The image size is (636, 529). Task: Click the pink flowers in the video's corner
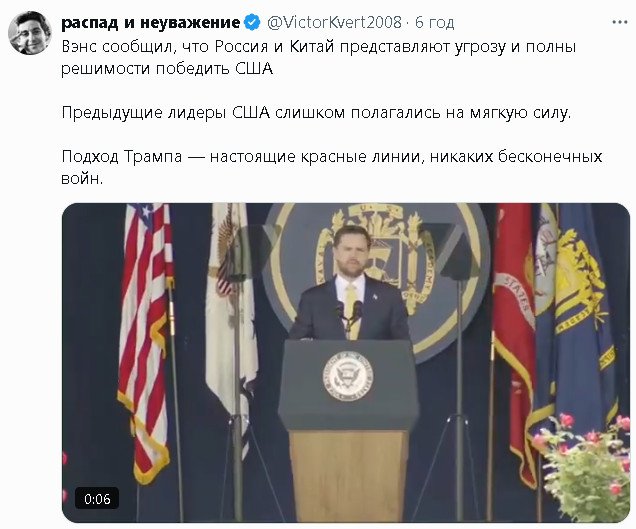pyautogui.click(x=582, y=467)
